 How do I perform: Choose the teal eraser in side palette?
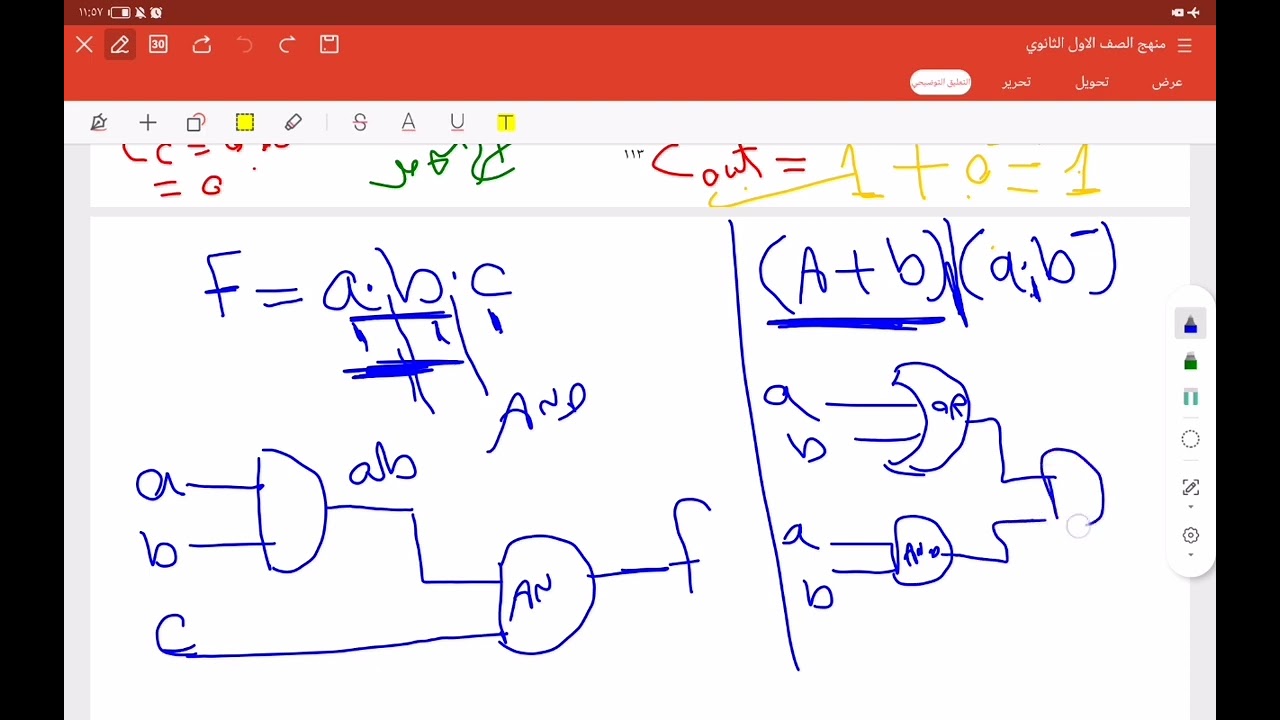coord(1190,398)
